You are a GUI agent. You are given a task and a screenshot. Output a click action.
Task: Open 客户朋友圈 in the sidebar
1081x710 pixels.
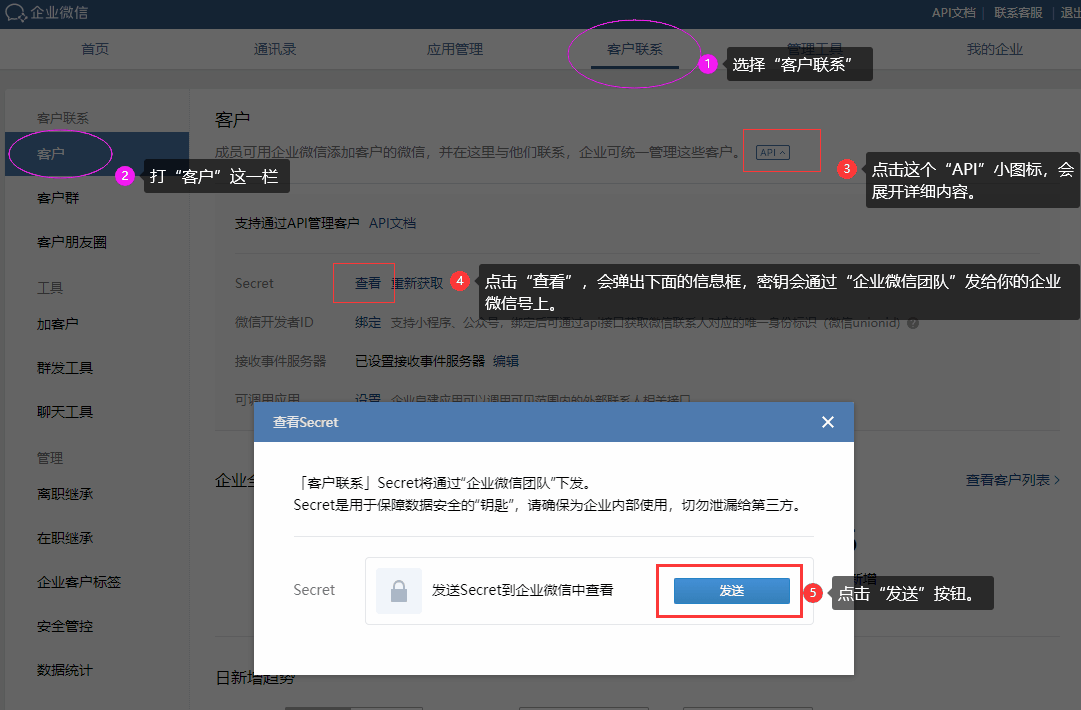(72, 242)
